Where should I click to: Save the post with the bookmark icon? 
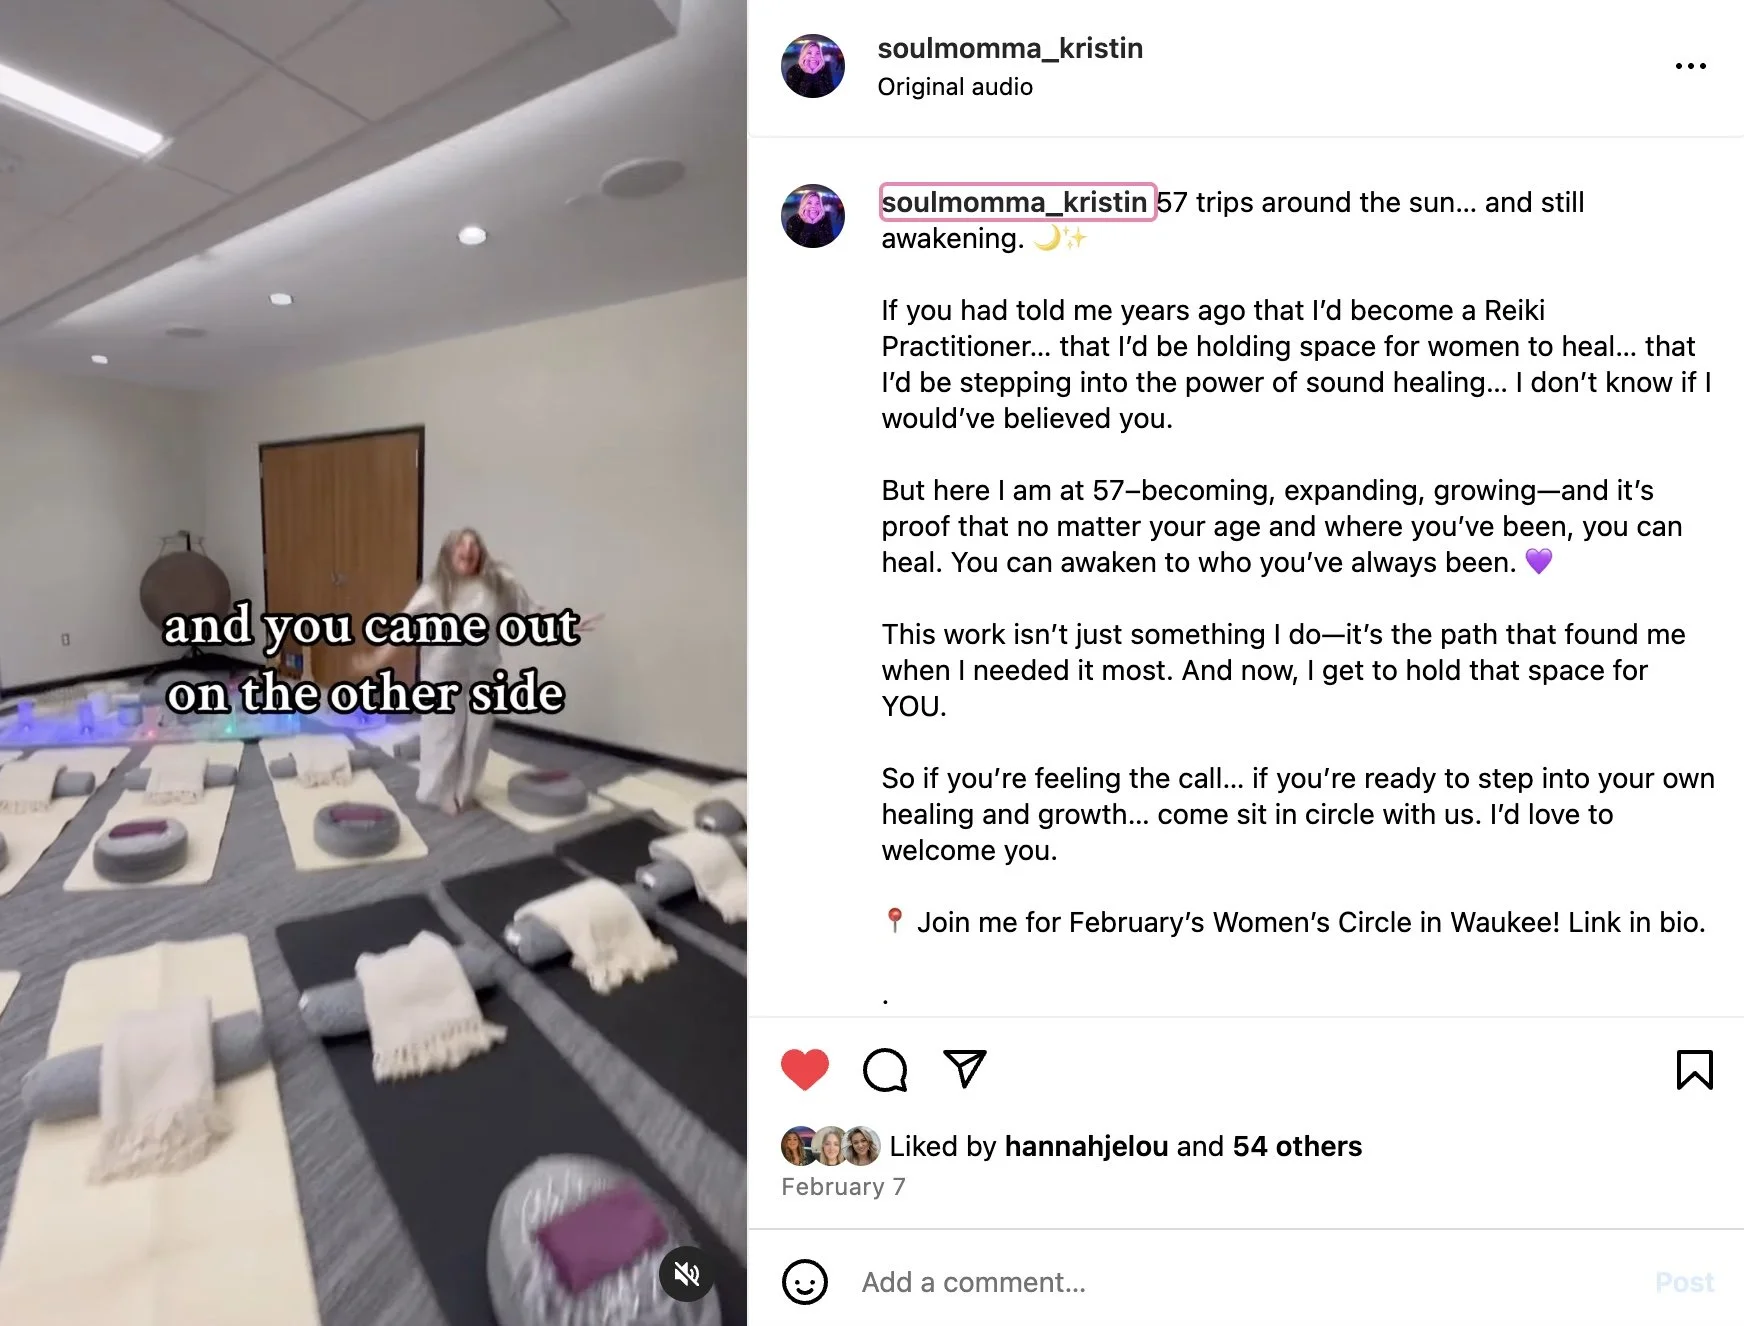[1694, 1069]
